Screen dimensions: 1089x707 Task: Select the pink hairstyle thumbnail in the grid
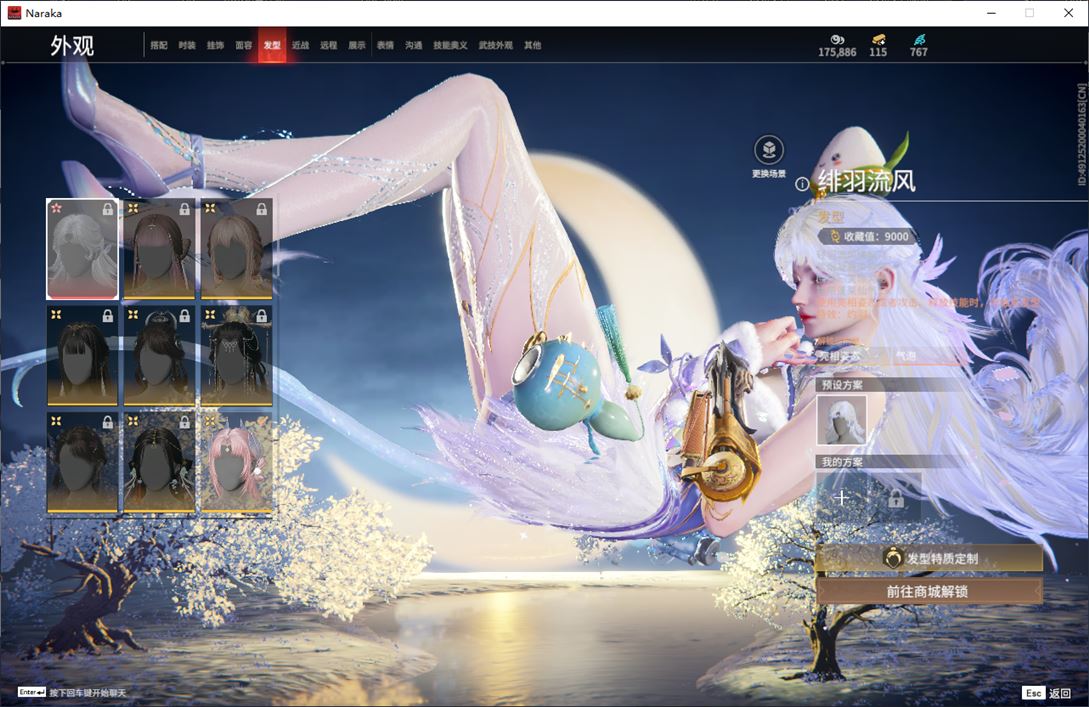click(236, 462)
